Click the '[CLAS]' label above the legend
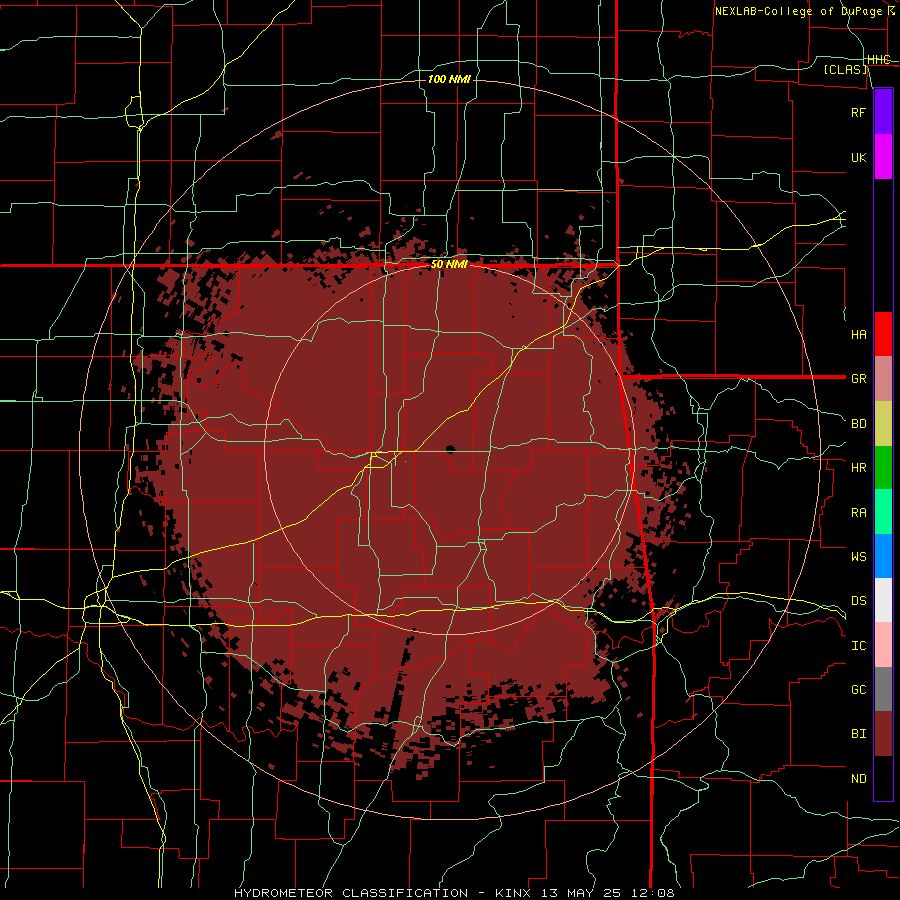This screenshot has height=900, width=900. pyautogui.click(x=845, y=69)
